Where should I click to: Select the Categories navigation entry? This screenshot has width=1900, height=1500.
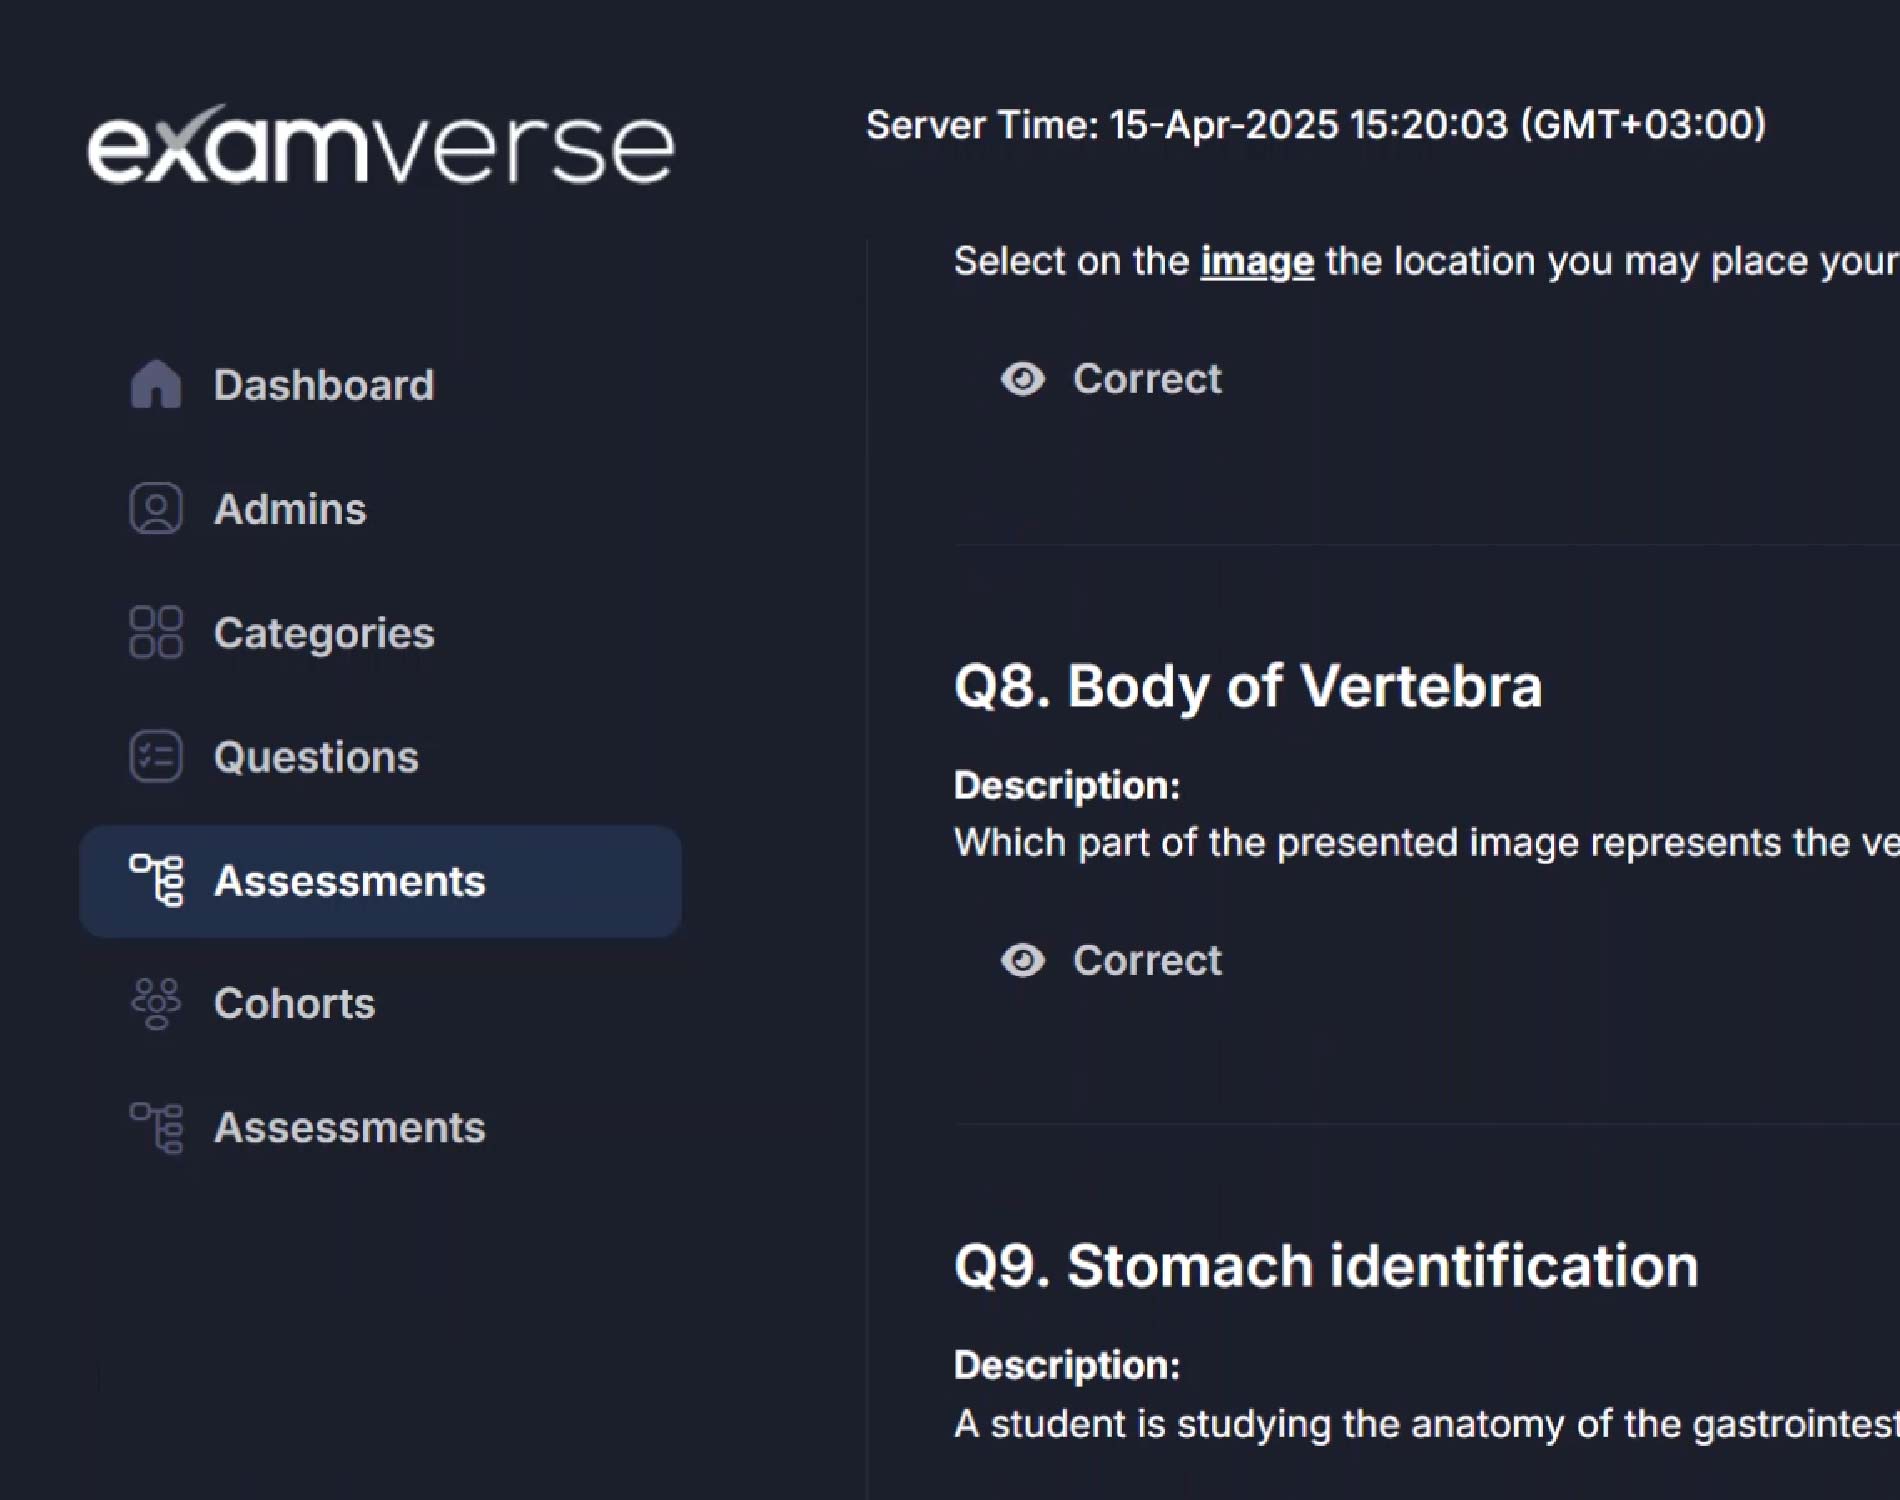click(324, 633)
